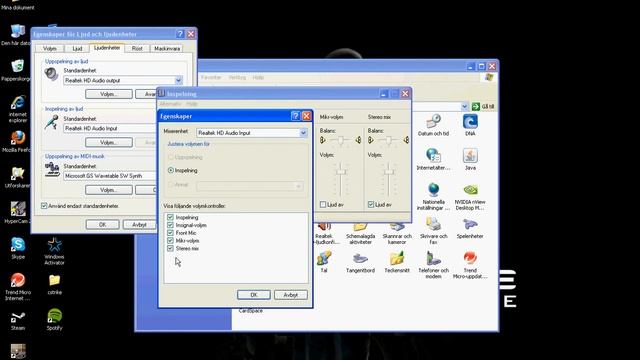This screenshot has width=640, height=360.
Task: Toggle the Stereo mix checkbox in list
Action: [x=170, y=248]
